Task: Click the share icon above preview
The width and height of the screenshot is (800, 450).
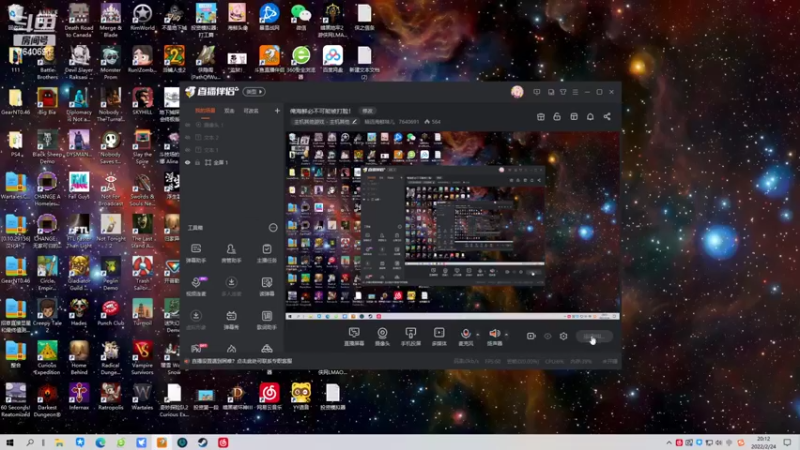Action: point(607,117)
